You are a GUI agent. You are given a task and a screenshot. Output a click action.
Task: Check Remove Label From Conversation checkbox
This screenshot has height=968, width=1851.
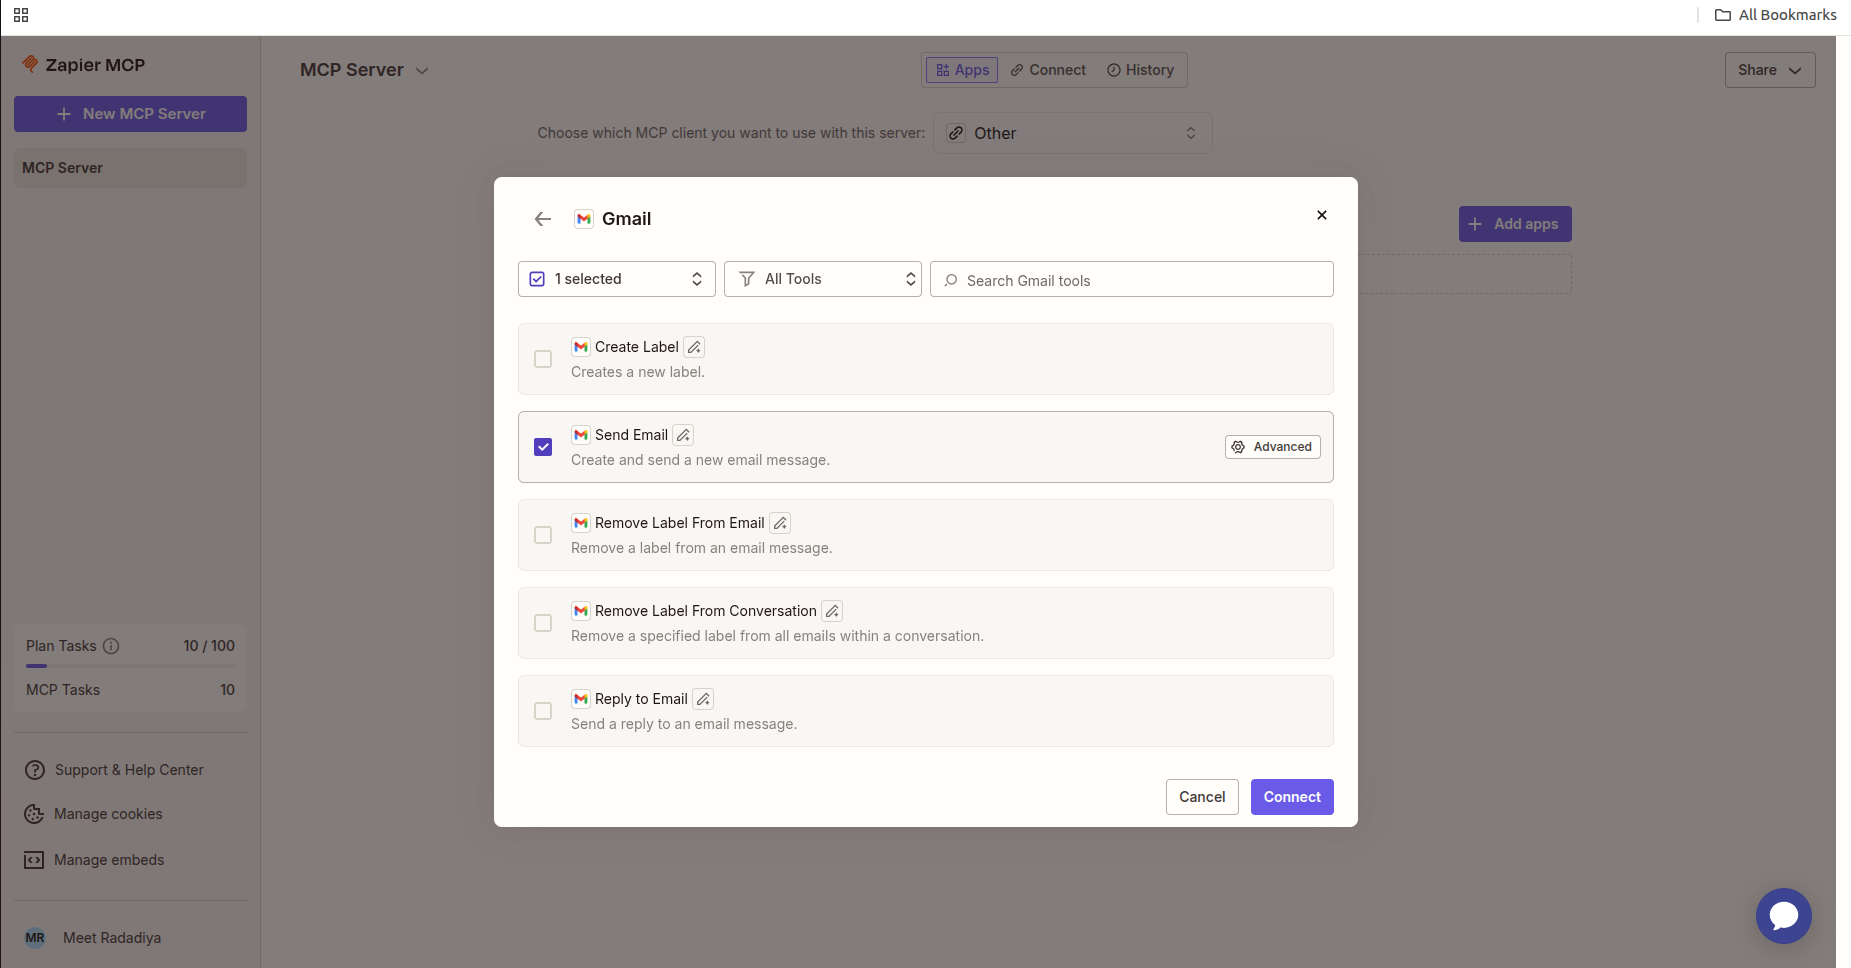543,623
